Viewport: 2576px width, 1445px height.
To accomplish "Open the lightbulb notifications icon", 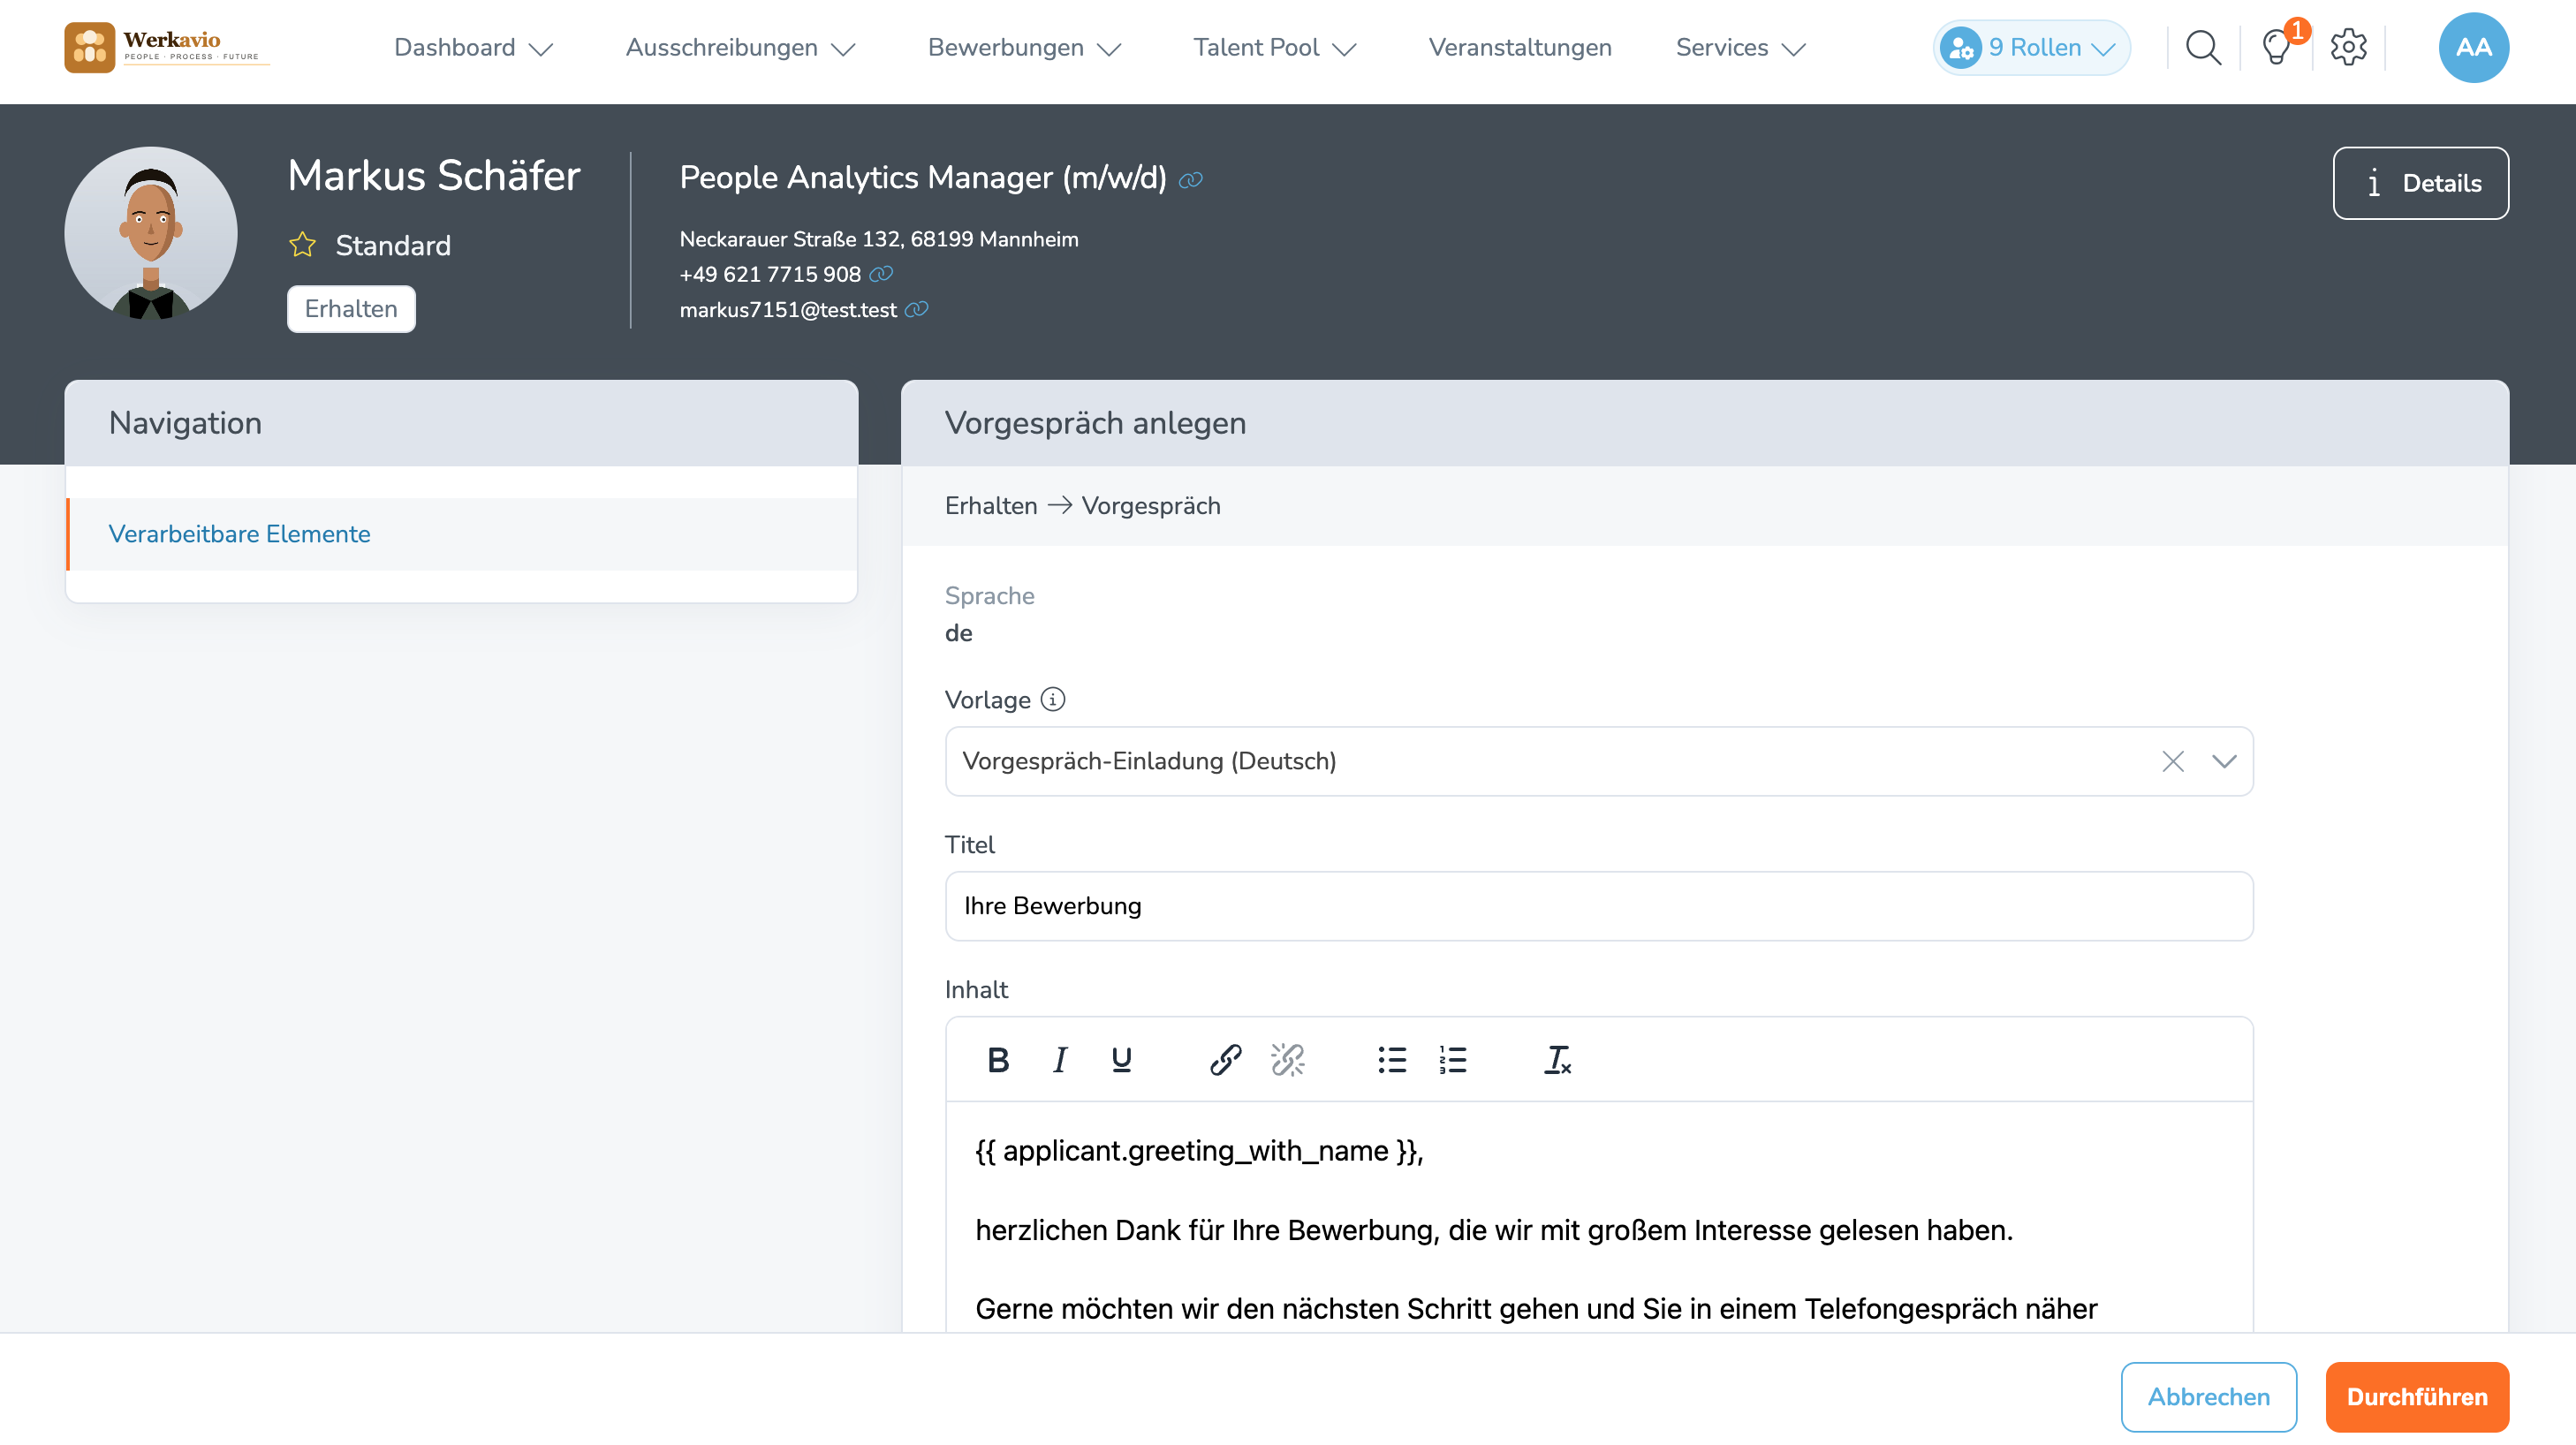I will tap(2277, 47).
